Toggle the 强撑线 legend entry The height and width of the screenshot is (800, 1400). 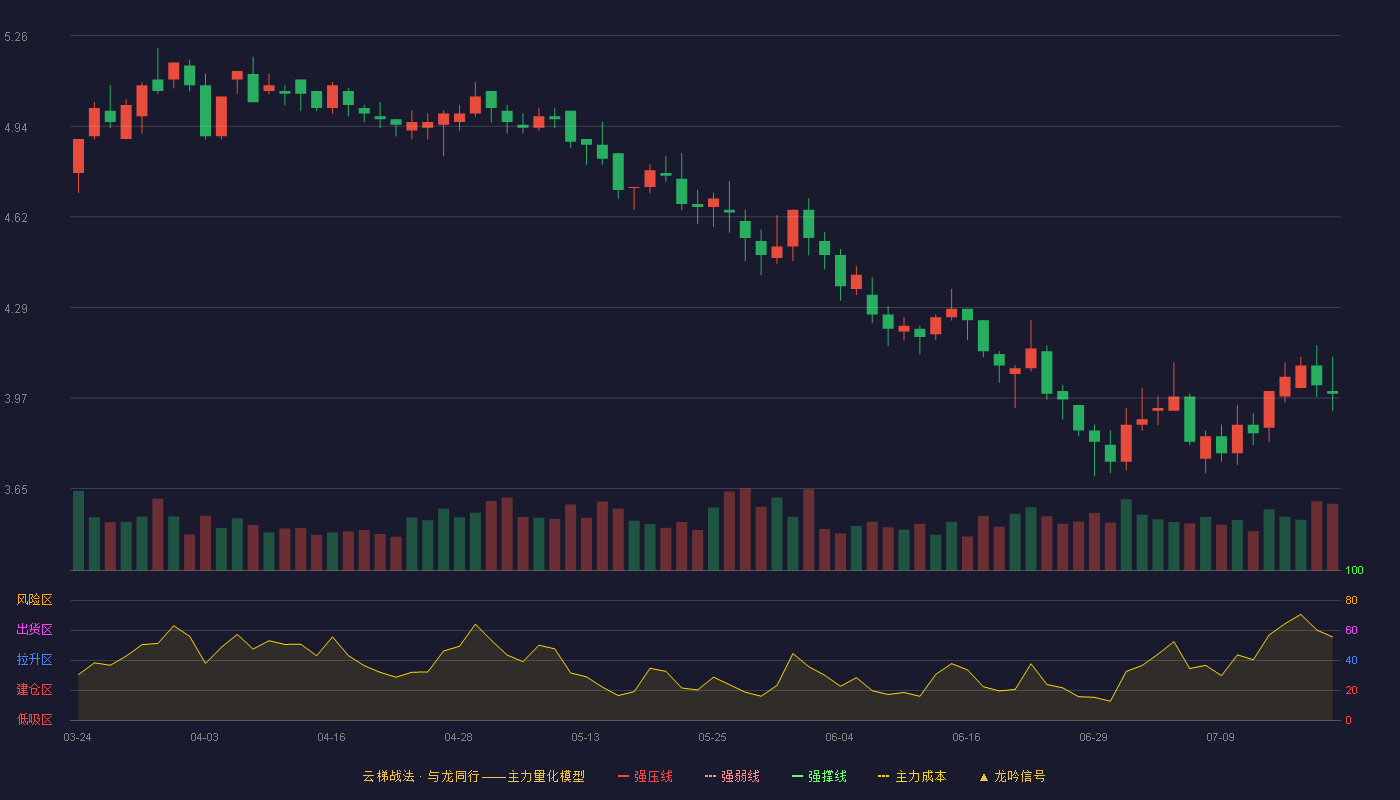pyautogui.click(x=819, y=776)
